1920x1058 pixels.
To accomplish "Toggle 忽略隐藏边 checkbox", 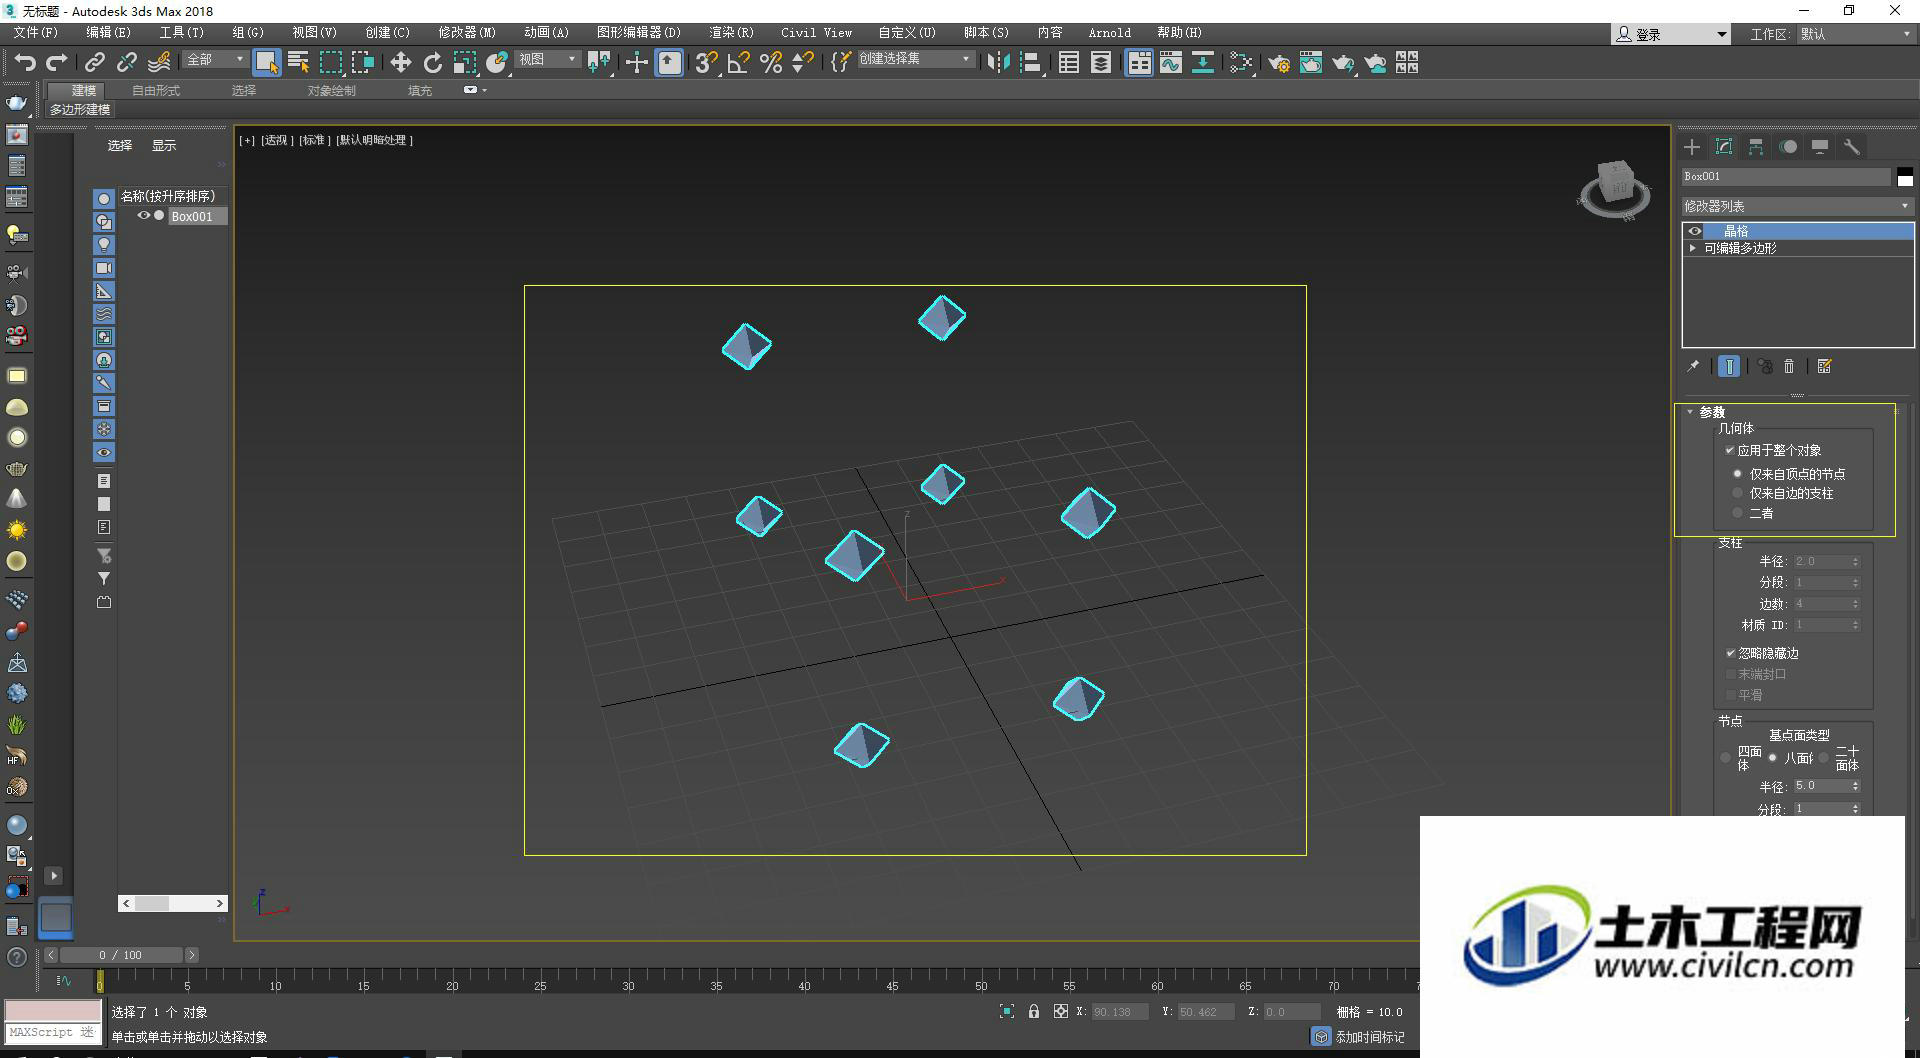I will [1730, 653].
